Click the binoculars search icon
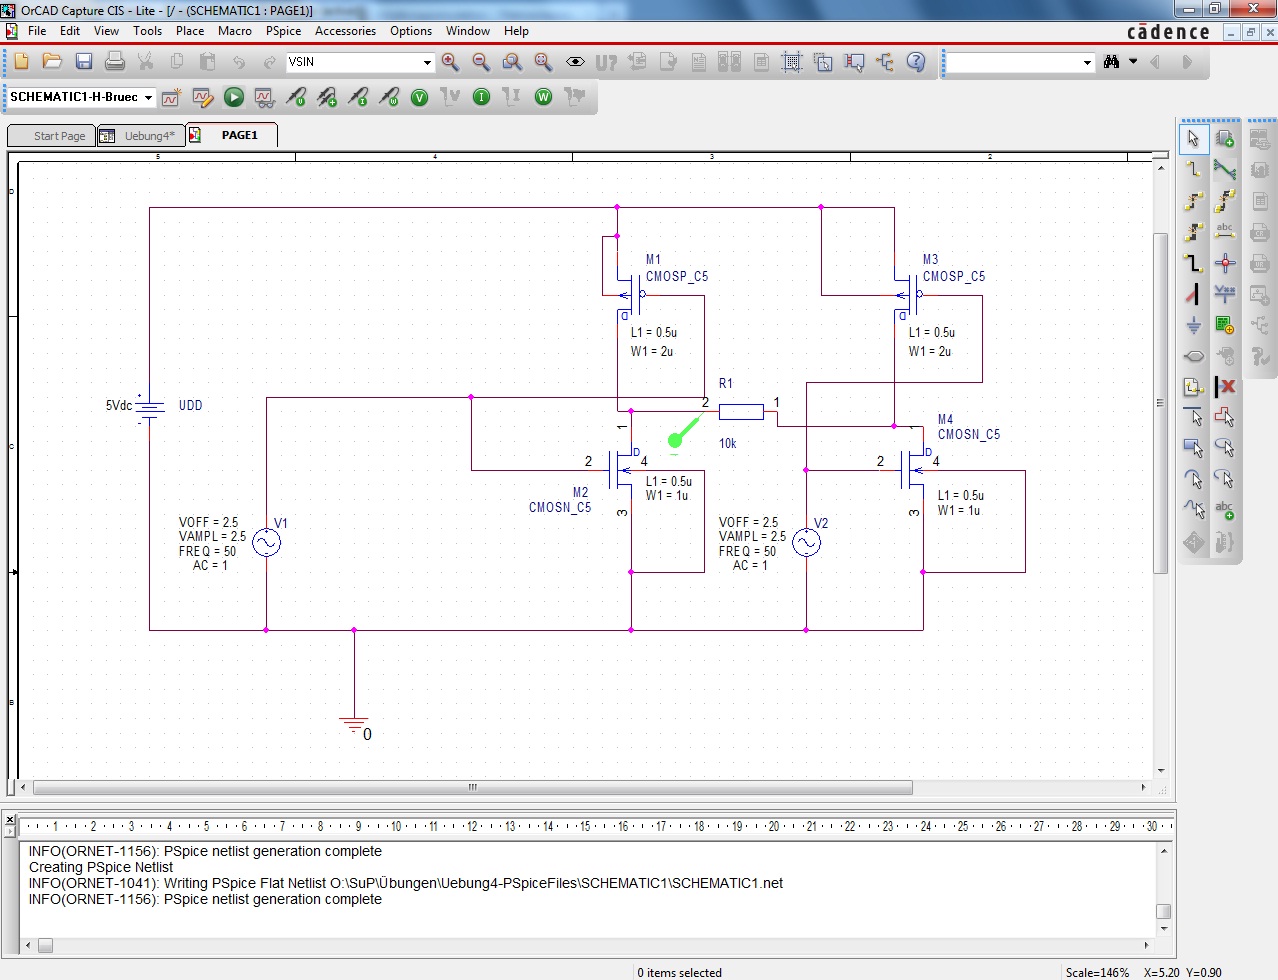Screen dimensions: 1278x980 pos(1111,62)
